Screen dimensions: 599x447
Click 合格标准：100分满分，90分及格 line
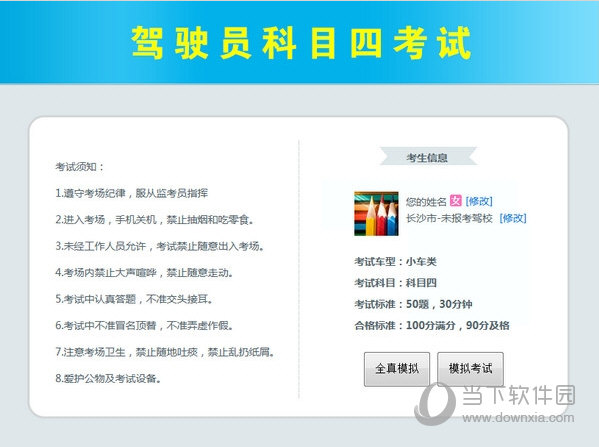(x=432, y=325)
